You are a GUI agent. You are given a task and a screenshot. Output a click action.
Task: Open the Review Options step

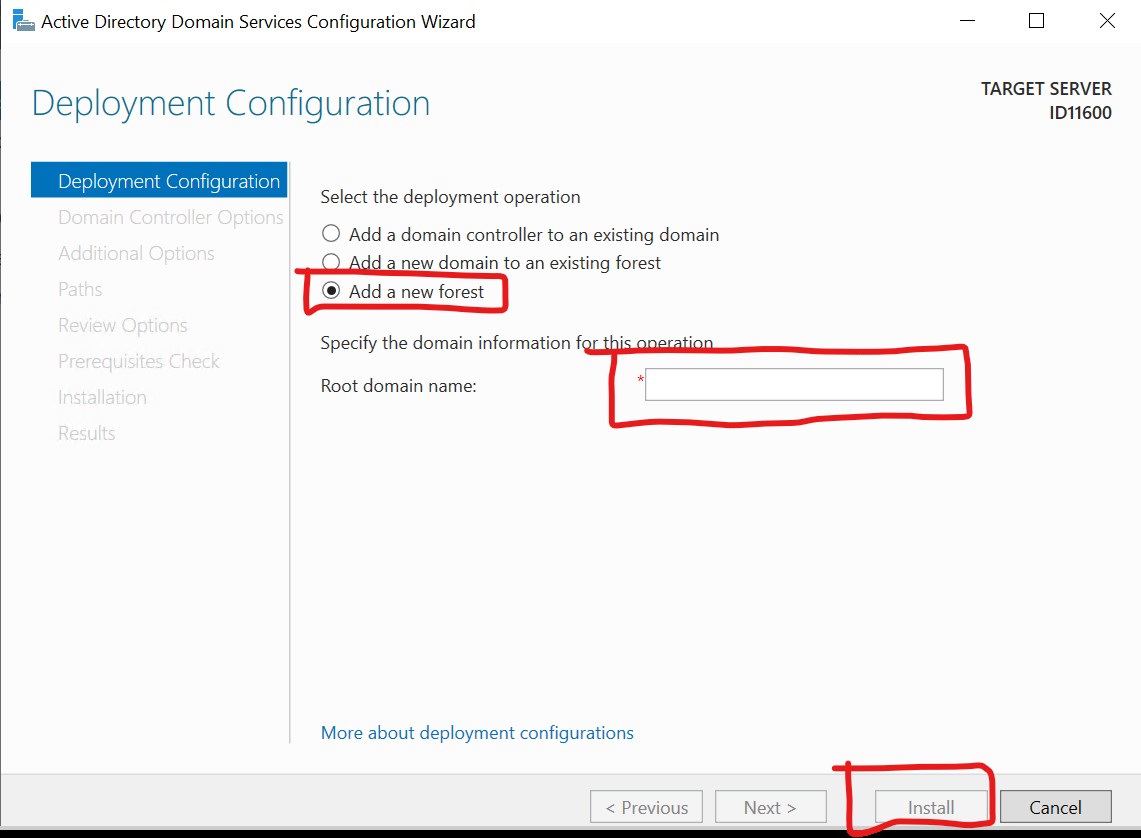tap(122, 325)
